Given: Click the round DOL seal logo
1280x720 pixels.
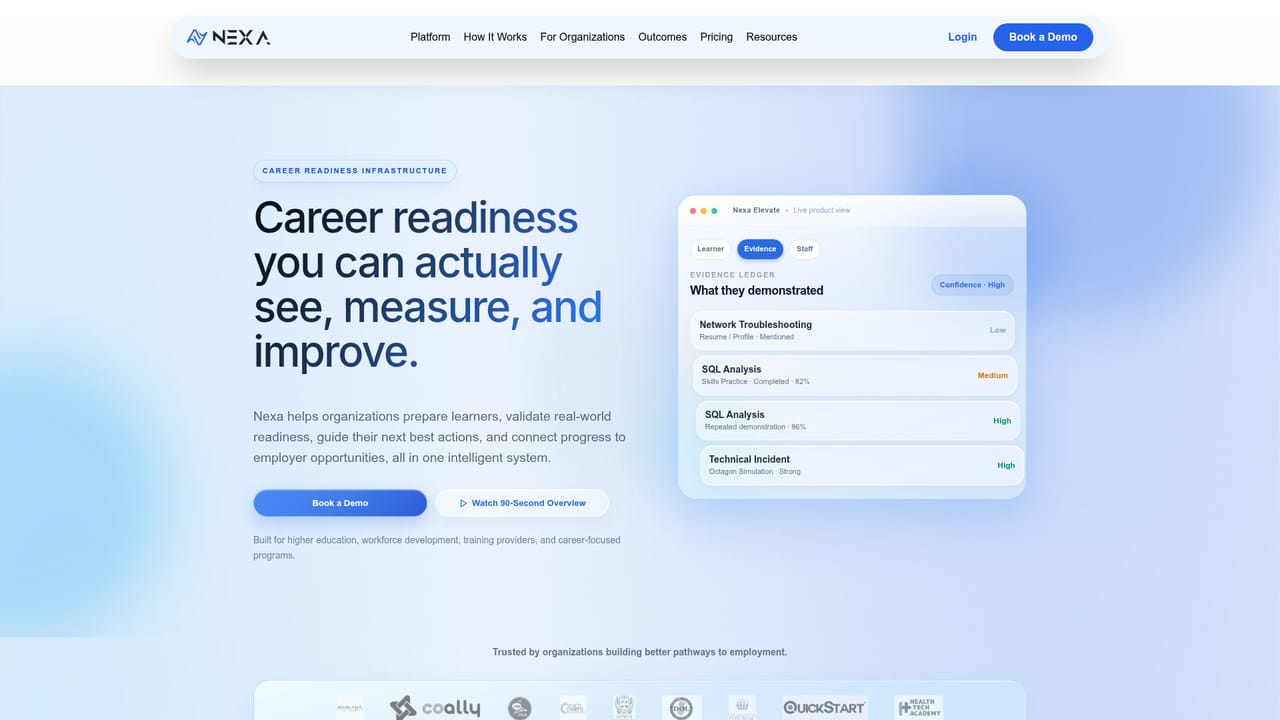Looking at the screenshot, I should [x=681, y=708].
